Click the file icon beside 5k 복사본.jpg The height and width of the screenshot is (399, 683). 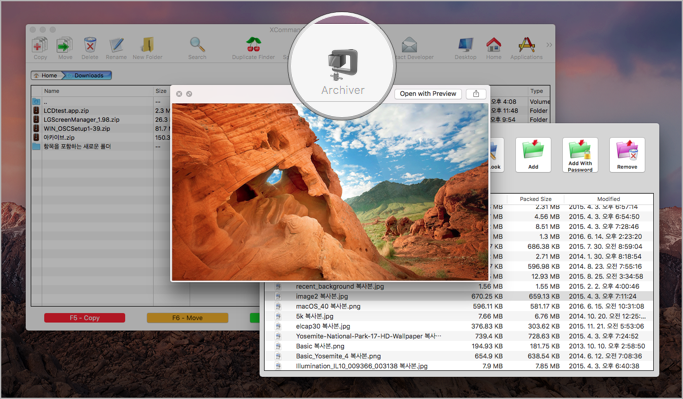point(278,316)
